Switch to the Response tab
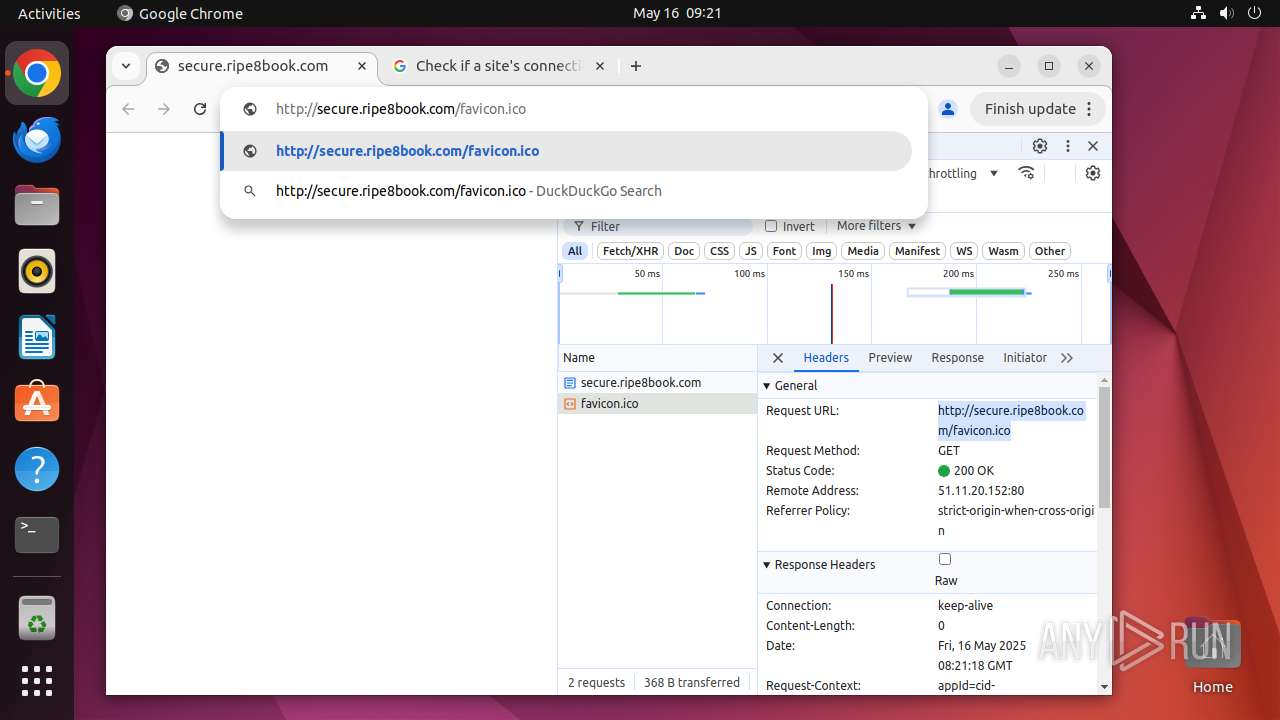 click(x=957, y=358)
